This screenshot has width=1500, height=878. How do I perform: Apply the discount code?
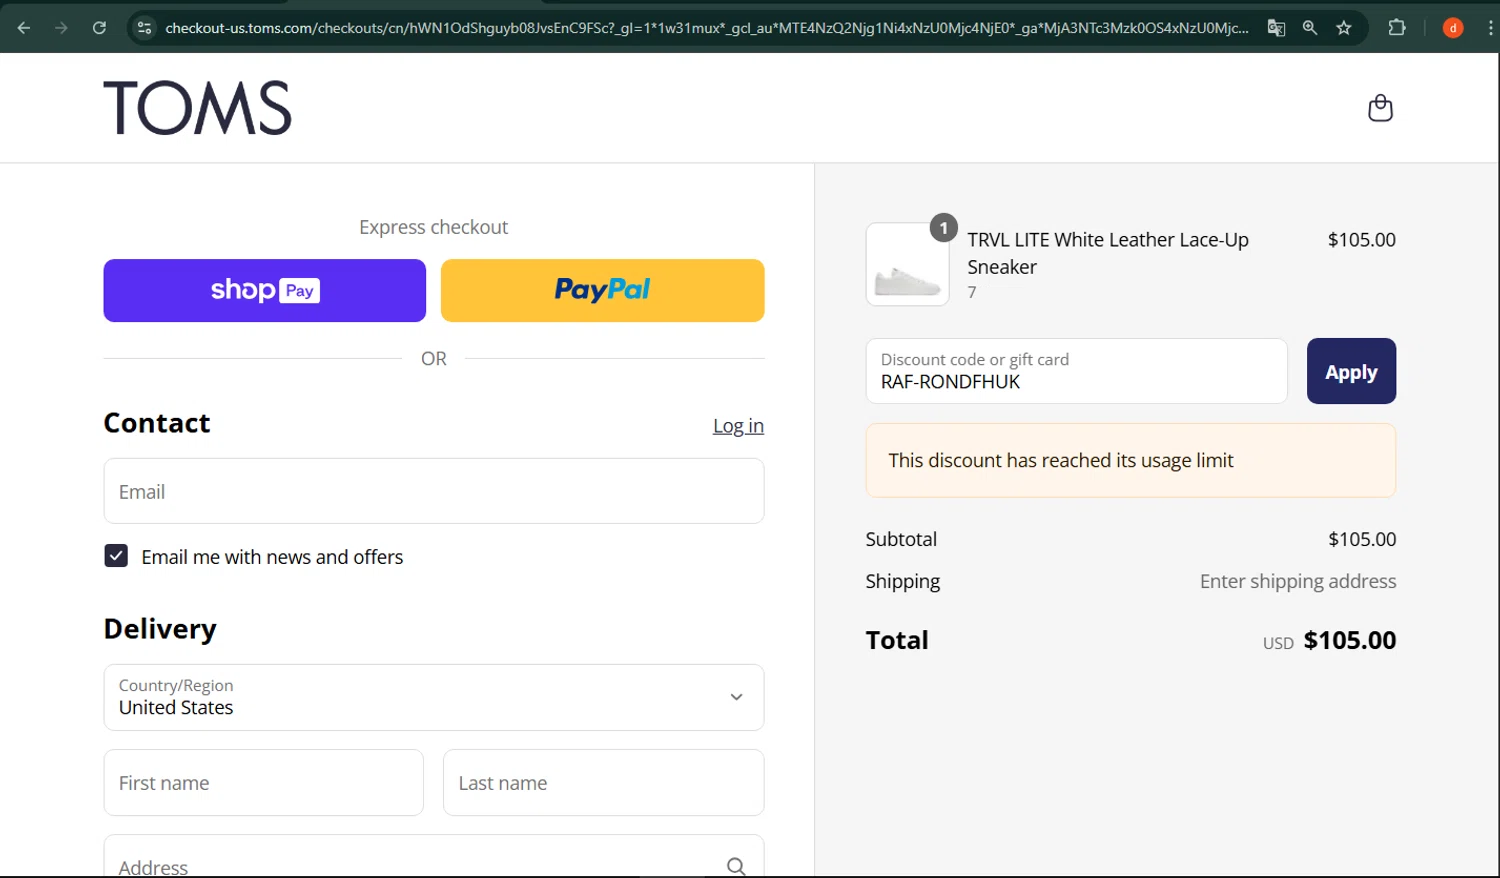click(1351, 371)
